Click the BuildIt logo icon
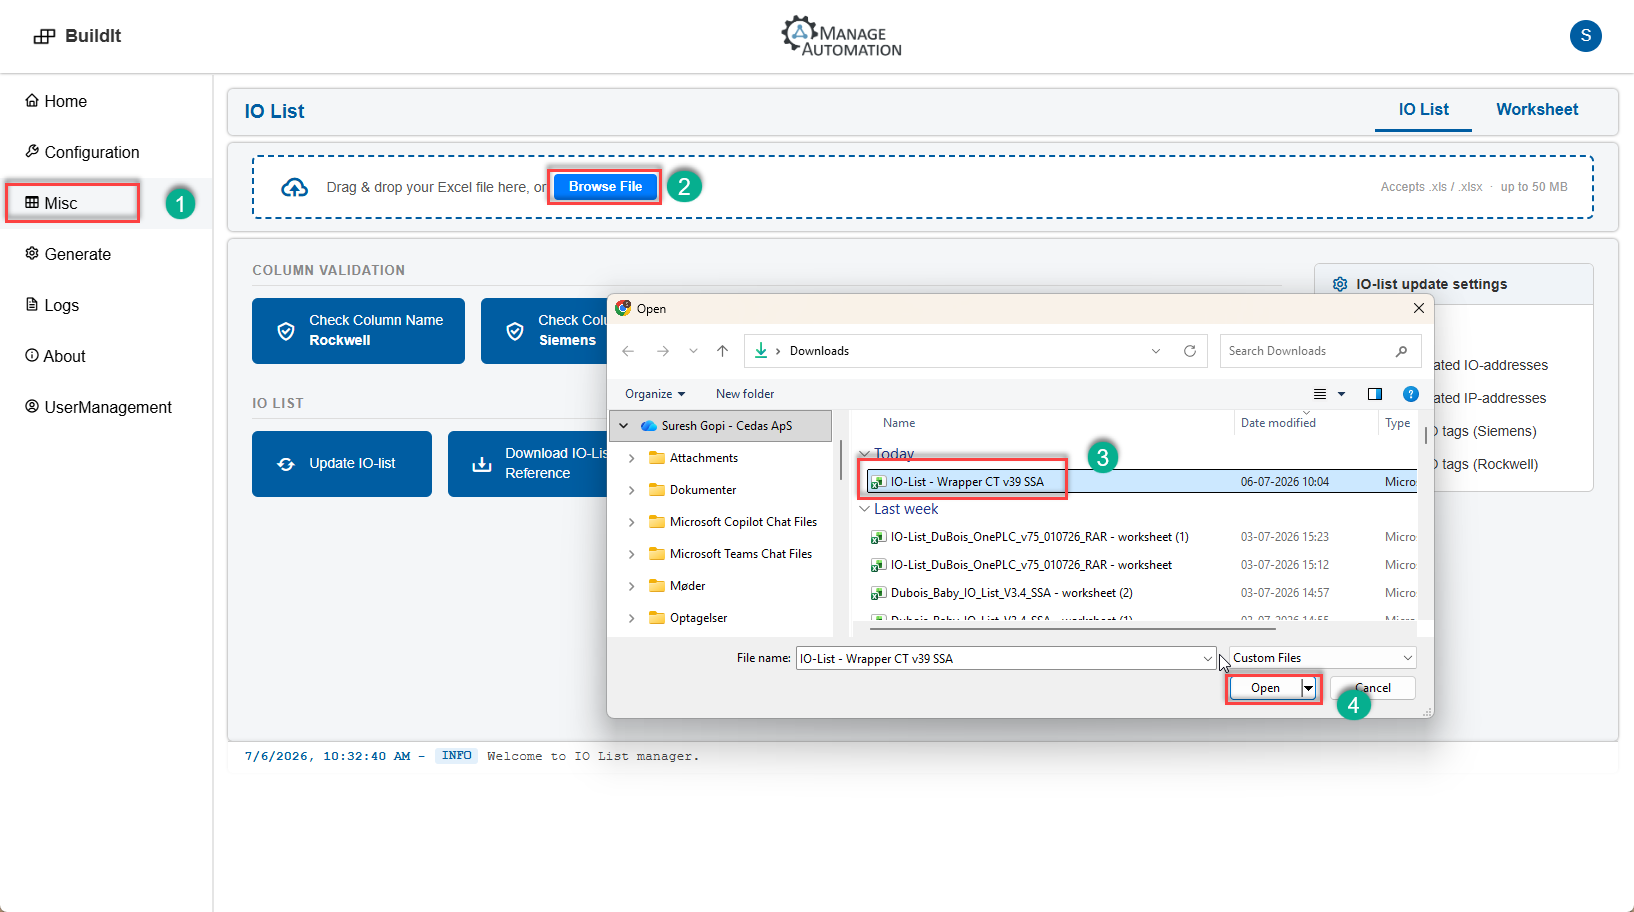 point(44,37)
